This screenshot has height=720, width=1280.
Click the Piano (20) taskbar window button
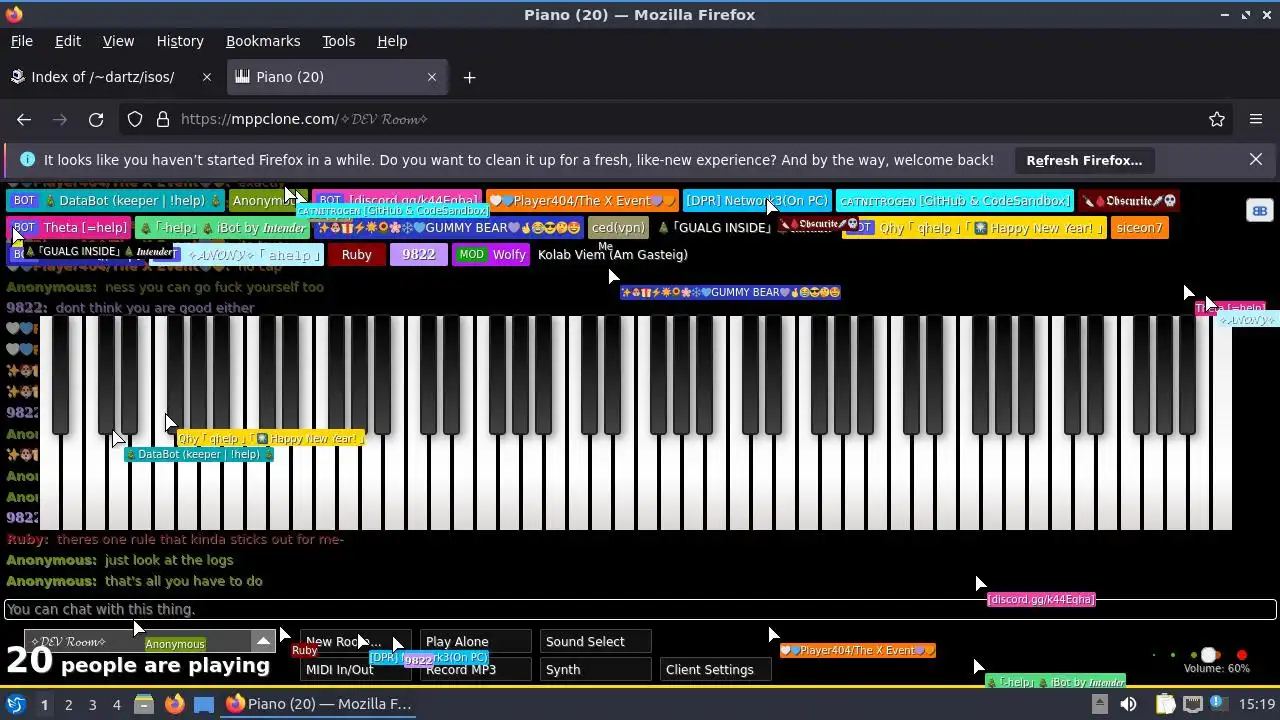[x=320, y=704]
